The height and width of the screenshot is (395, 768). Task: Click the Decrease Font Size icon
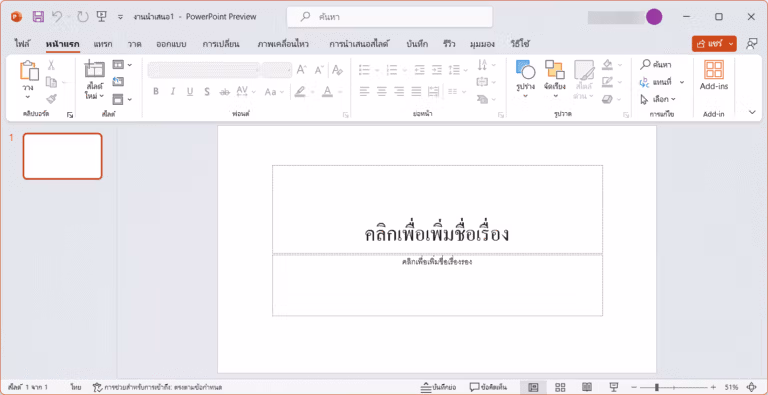pyautogui.click(x=319, y=70)
